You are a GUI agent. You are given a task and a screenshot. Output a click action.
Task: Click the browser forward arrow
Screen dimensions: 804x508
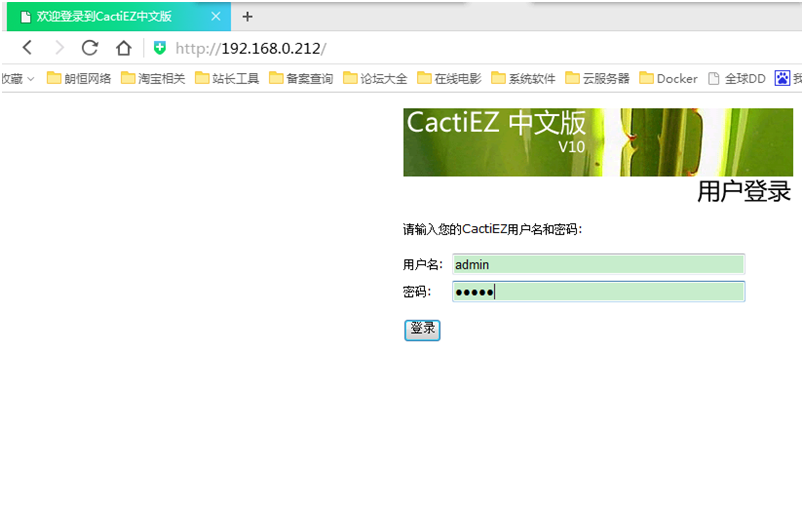(x=59, y=48)
